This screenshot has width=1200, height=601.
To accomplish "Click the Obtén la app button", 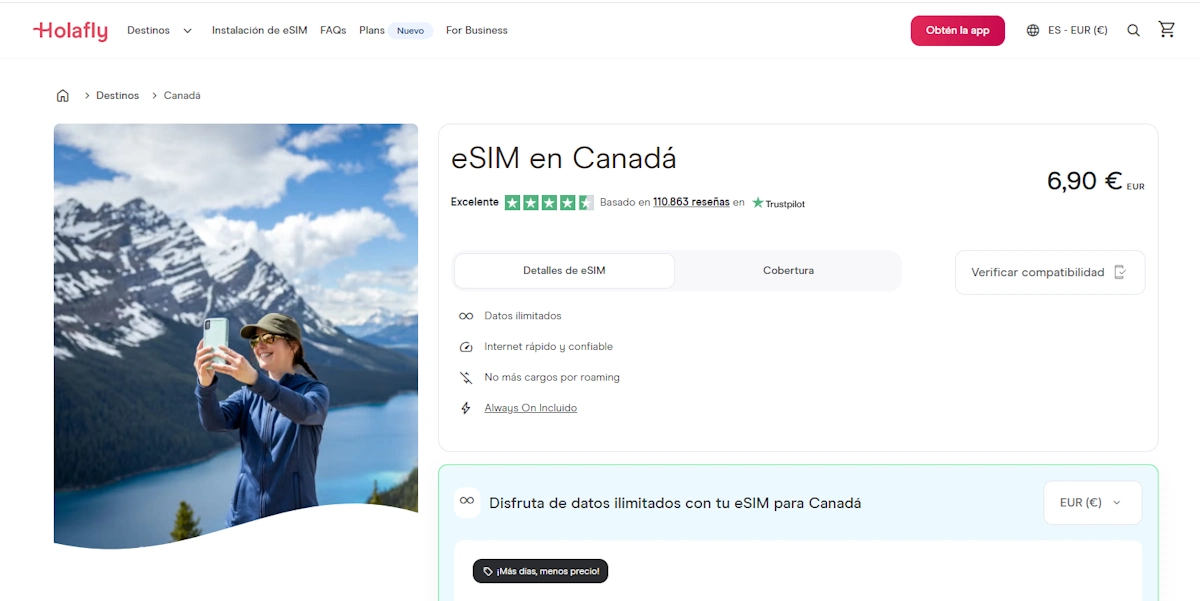I will (x=957, y=31).
